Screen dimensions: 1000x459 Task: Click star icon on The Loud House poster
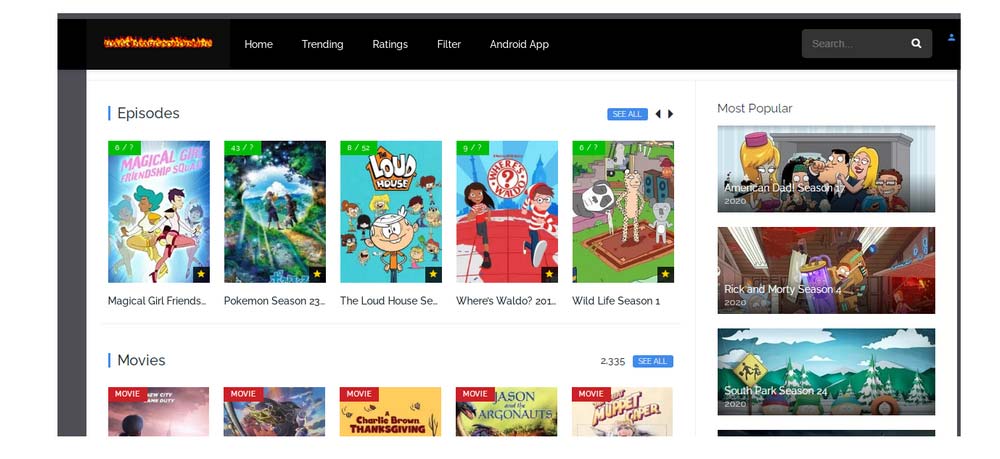point(433,274)
